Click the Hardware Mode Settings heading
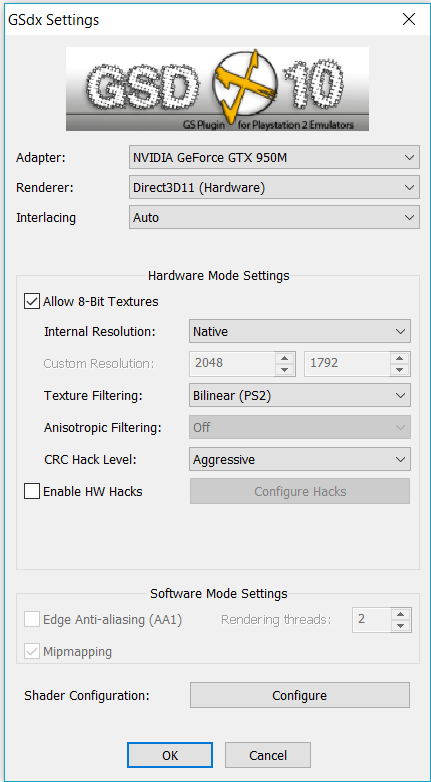431x782 pixels. coord(218,275)
